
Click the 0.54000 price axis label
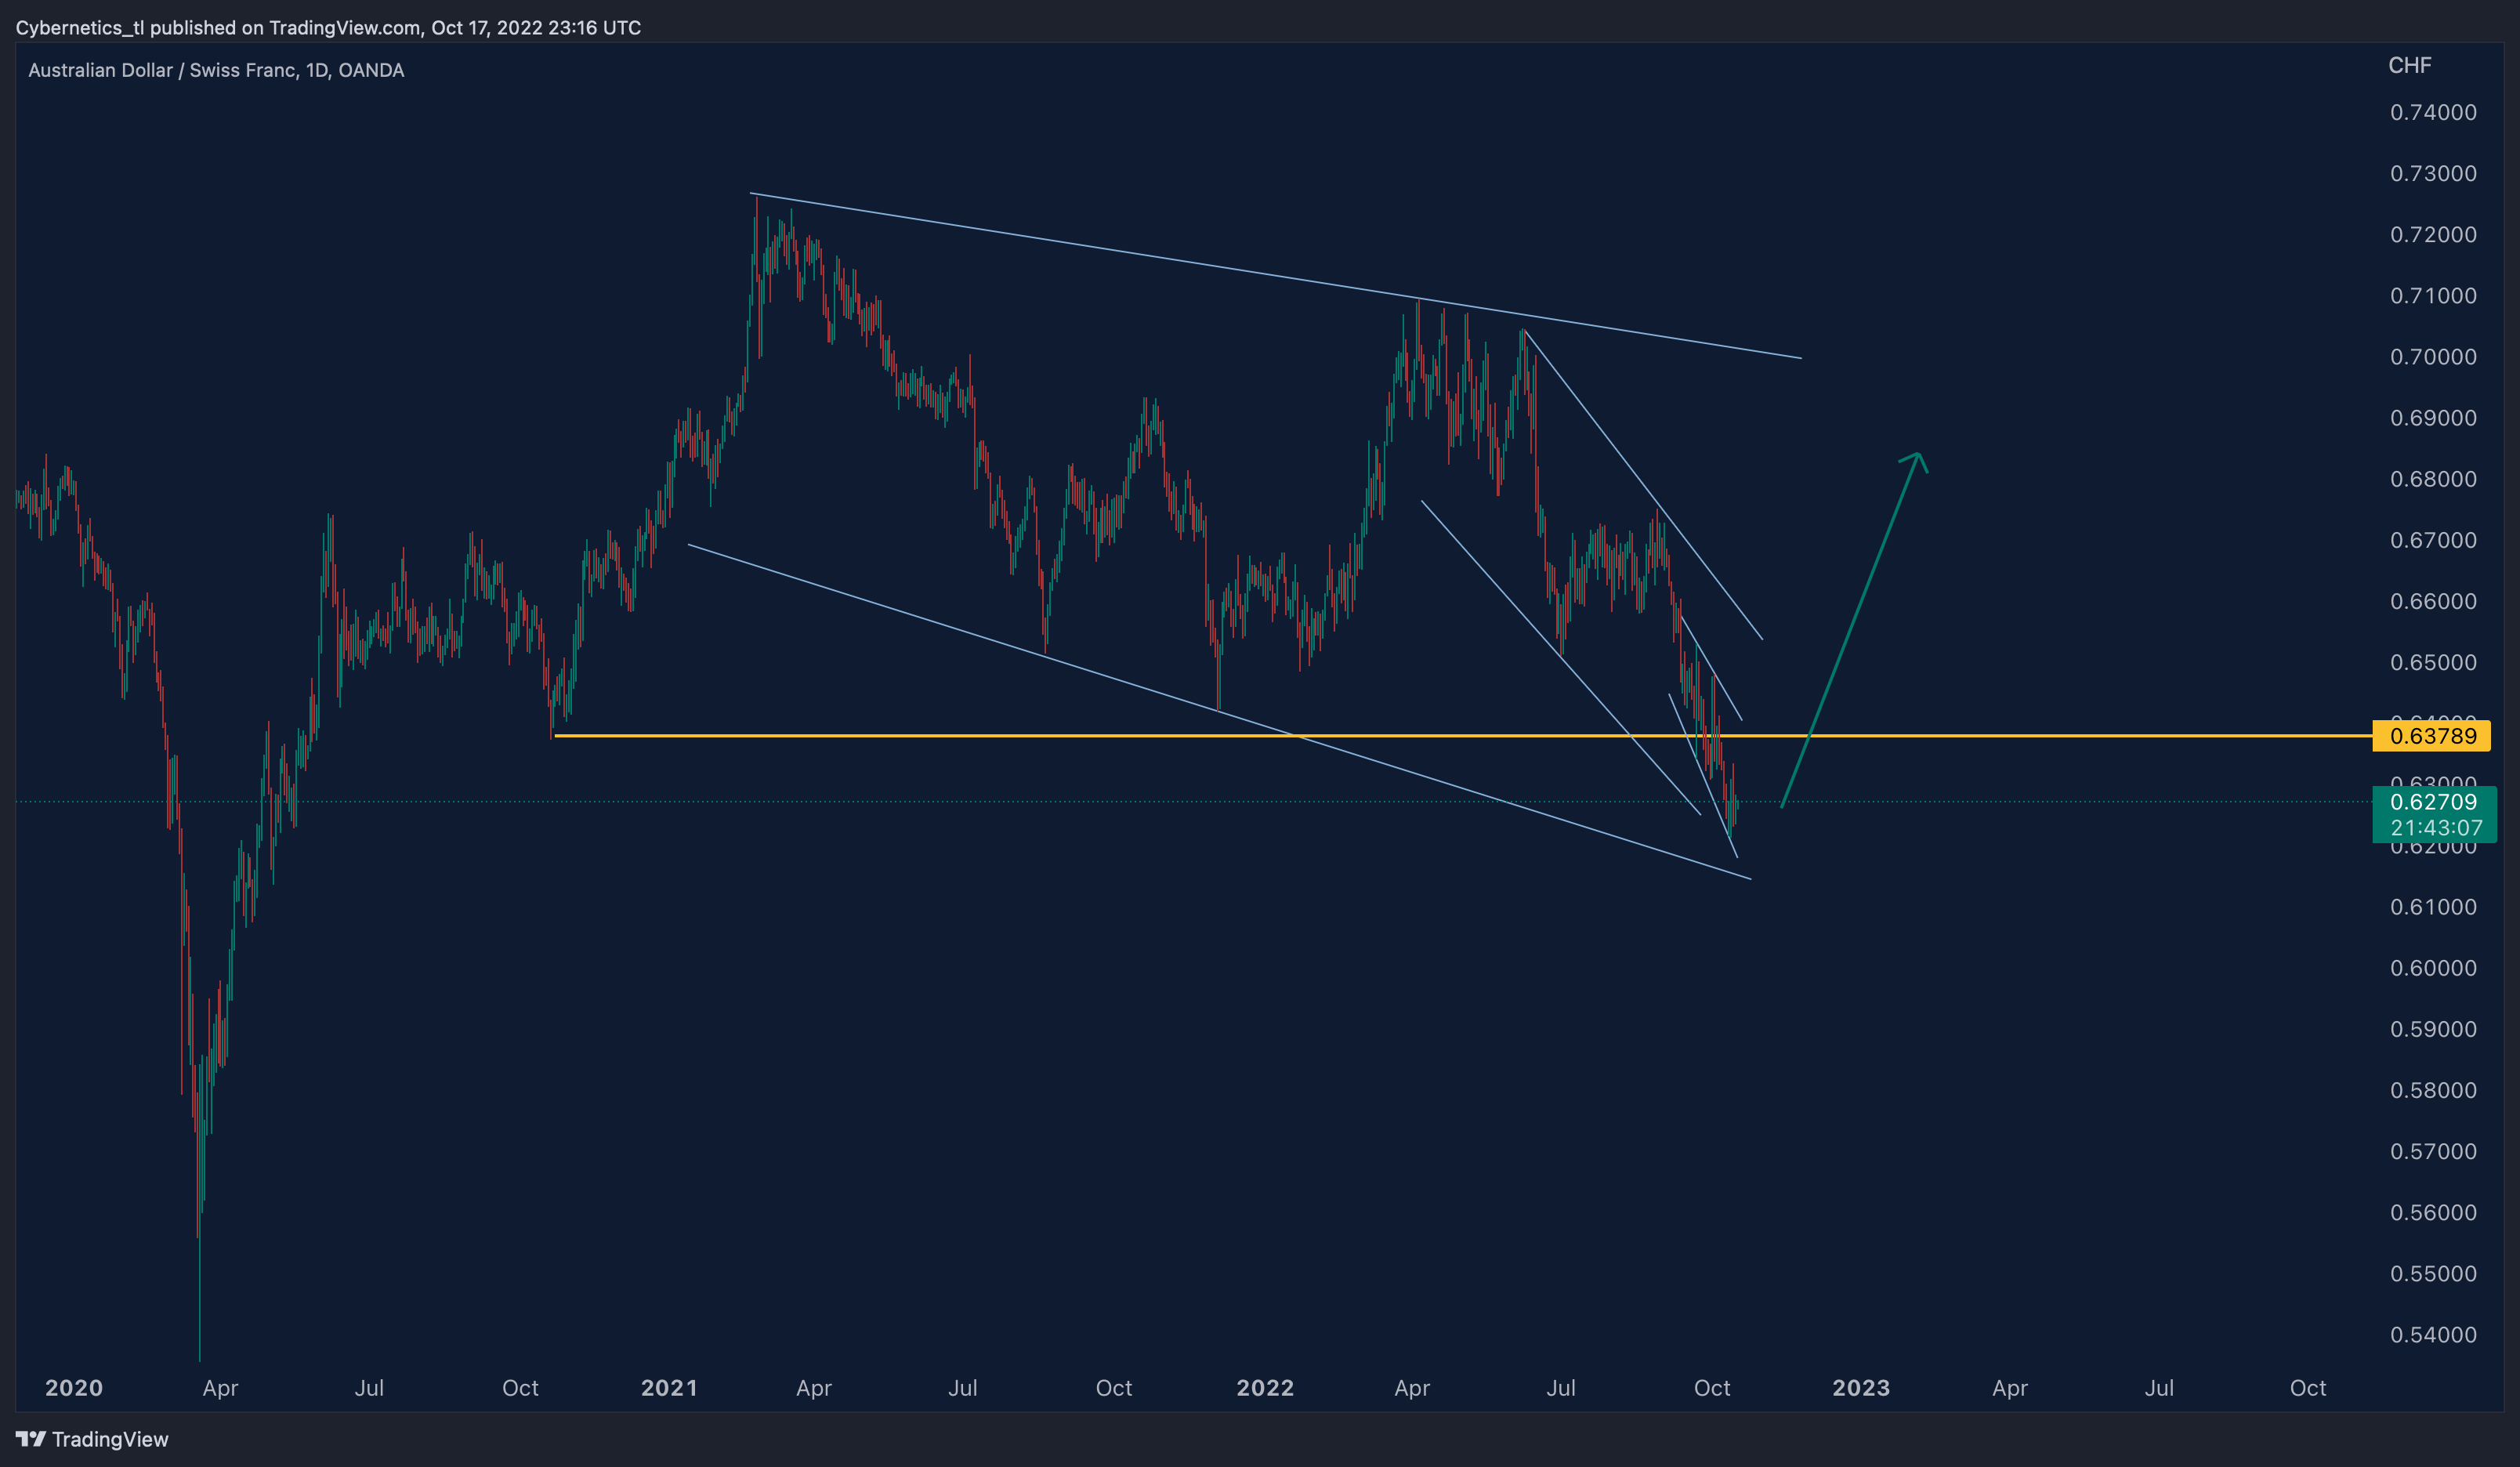tap(2433, 1334)
